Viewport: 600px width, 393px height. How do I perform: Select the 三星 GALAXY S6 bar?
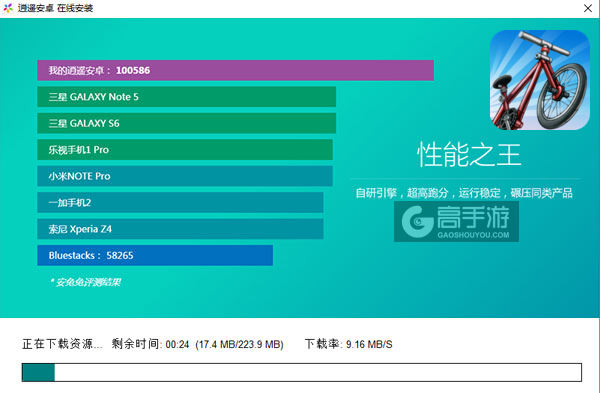coord(186,123)
